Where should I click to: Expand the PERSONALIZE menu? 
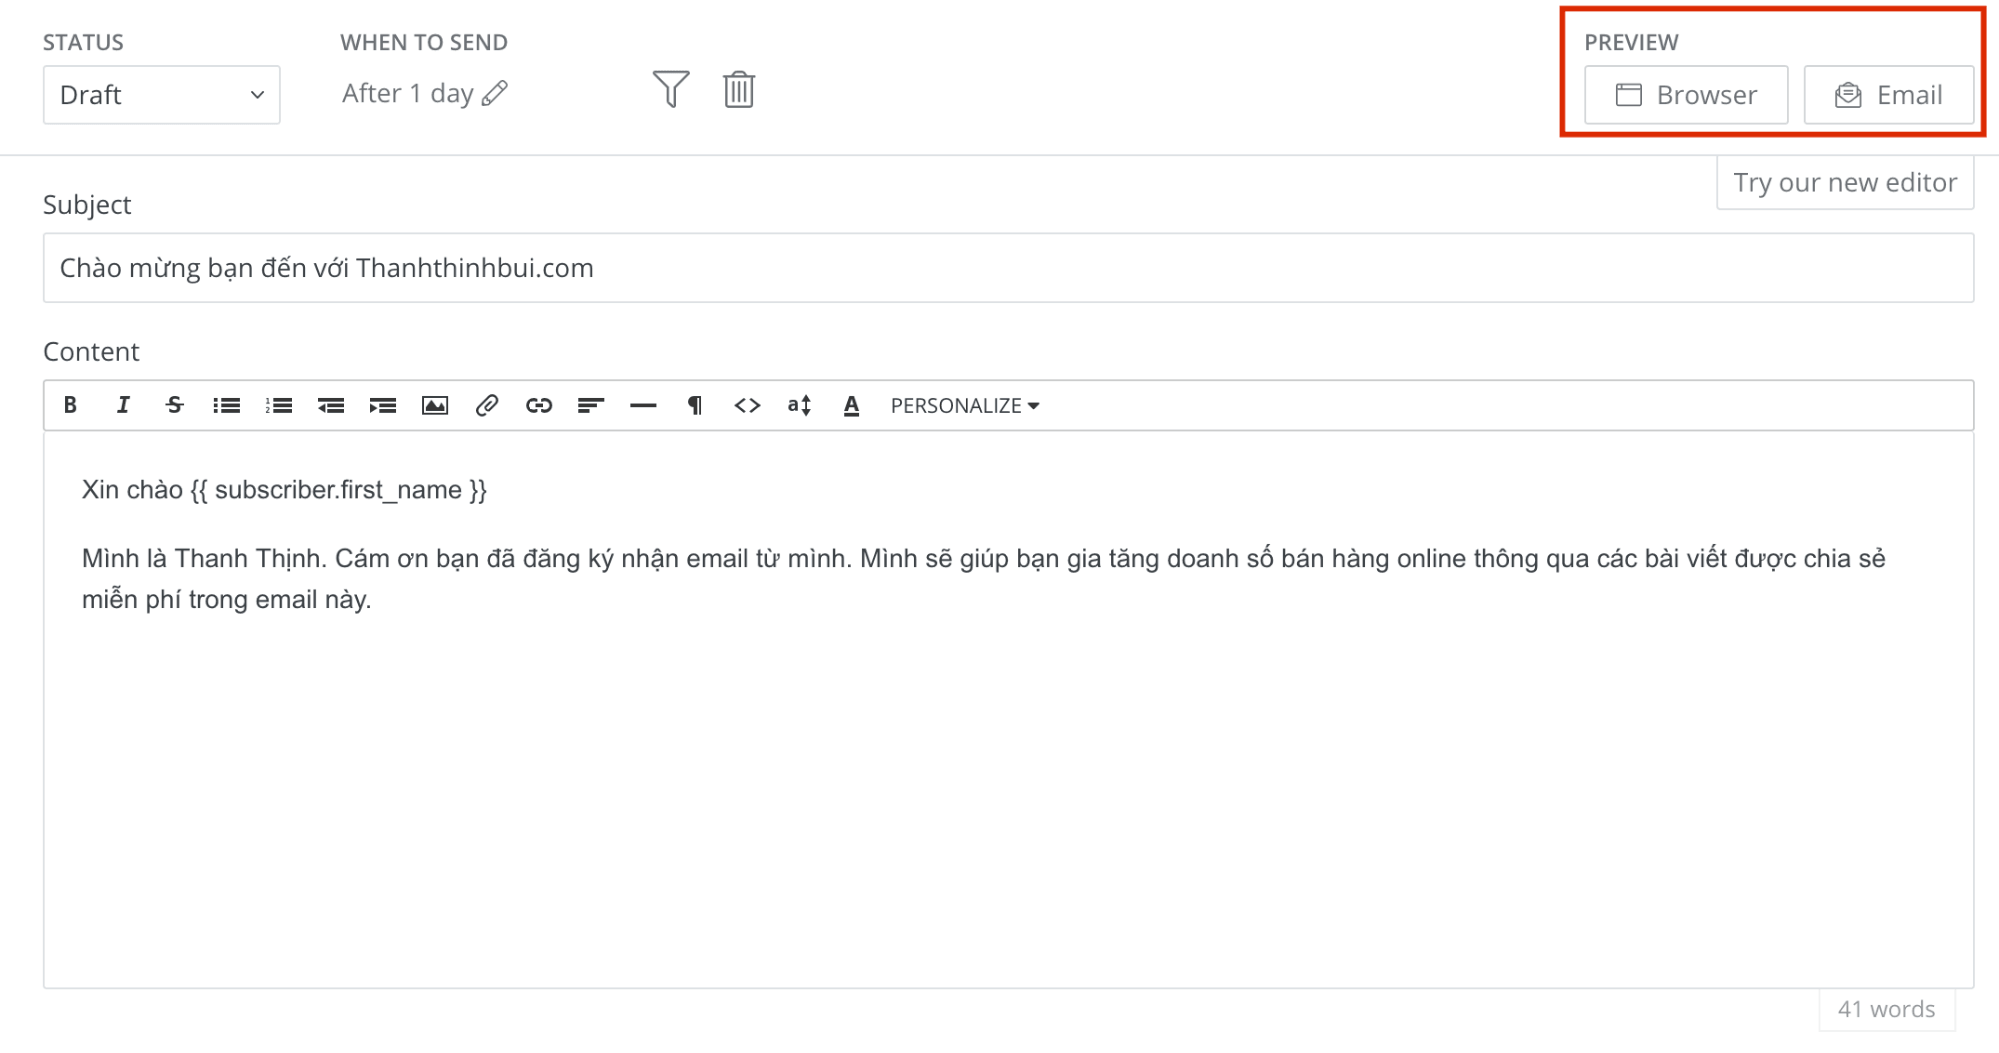[x=964, y=405]
